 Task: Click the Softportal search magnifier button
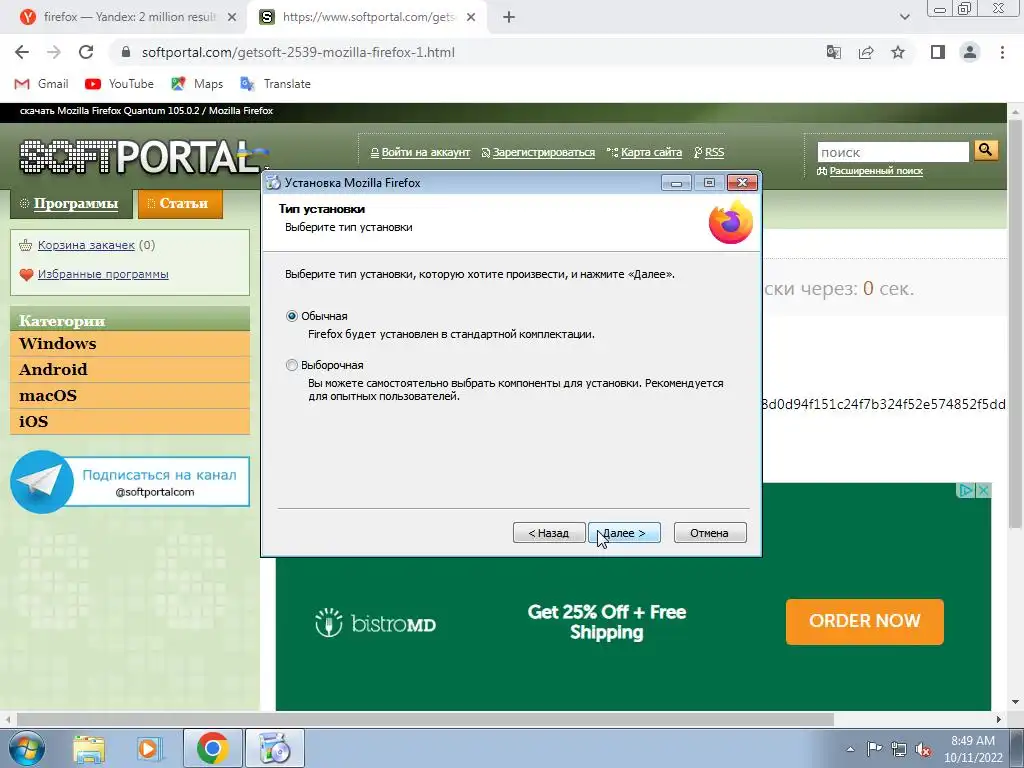click(985, 151)
